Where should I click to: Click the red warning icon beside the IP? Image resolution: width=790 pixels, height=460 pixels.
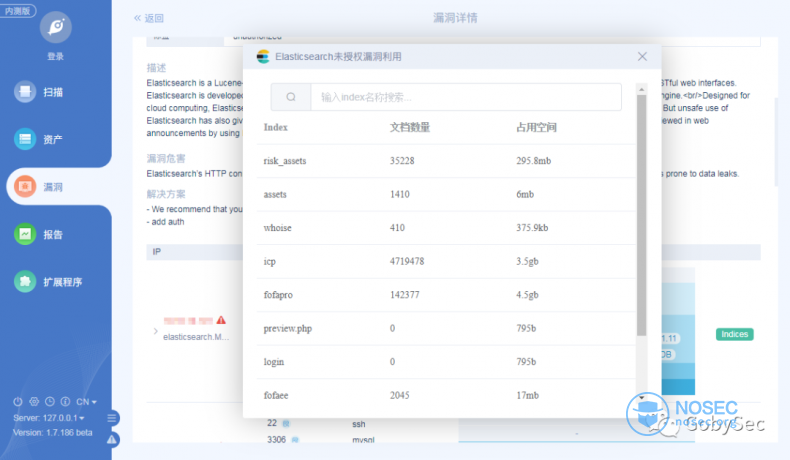pyautogui.click(x=221, y=320)
